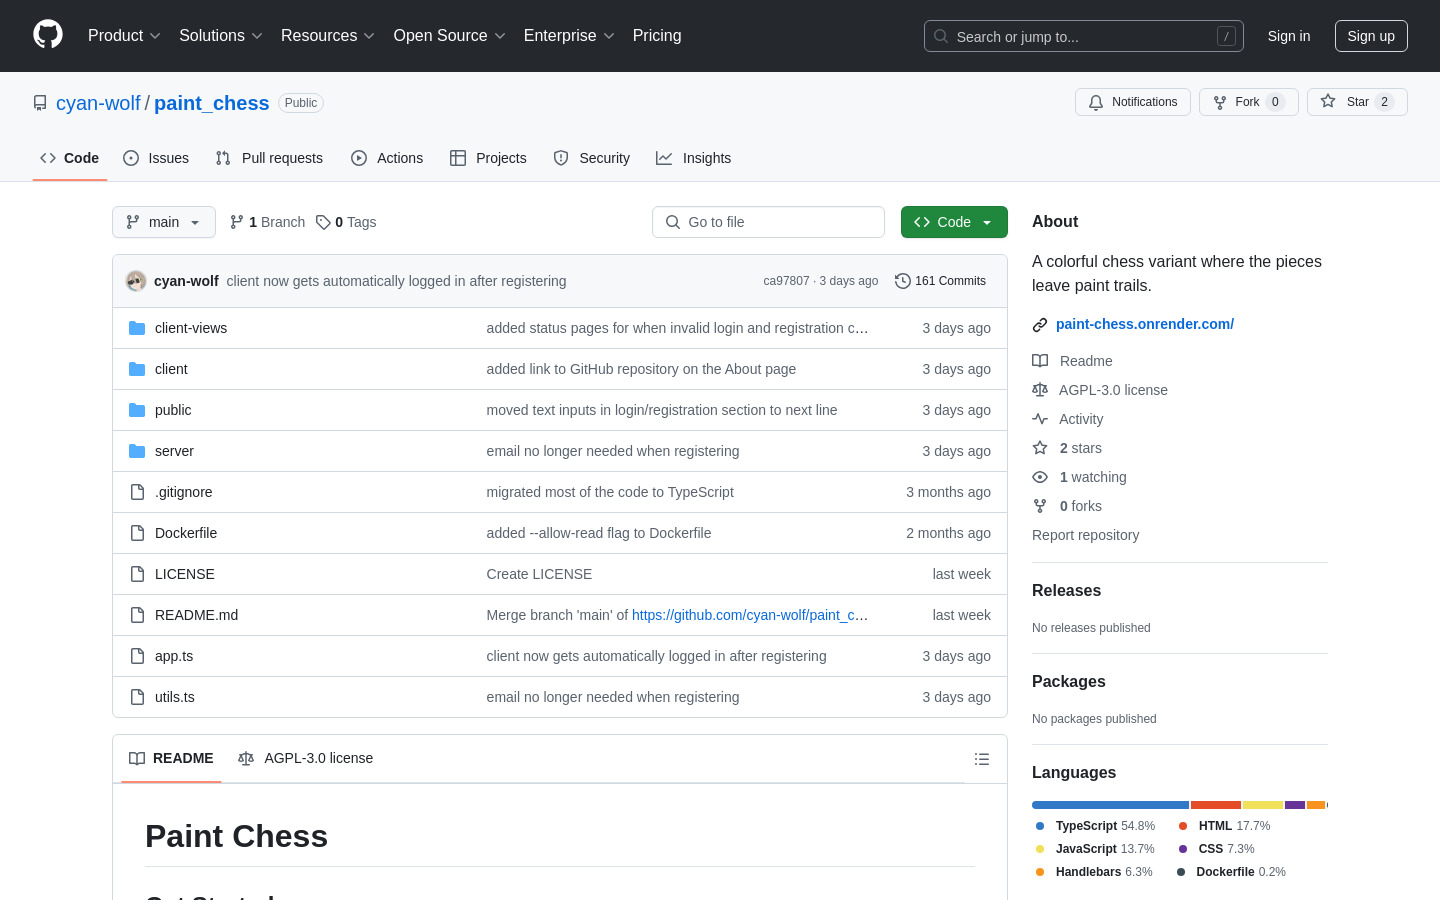Click the README.md file icon
The width and height of the screenshot is (1440, 900).
click(137, 615)
